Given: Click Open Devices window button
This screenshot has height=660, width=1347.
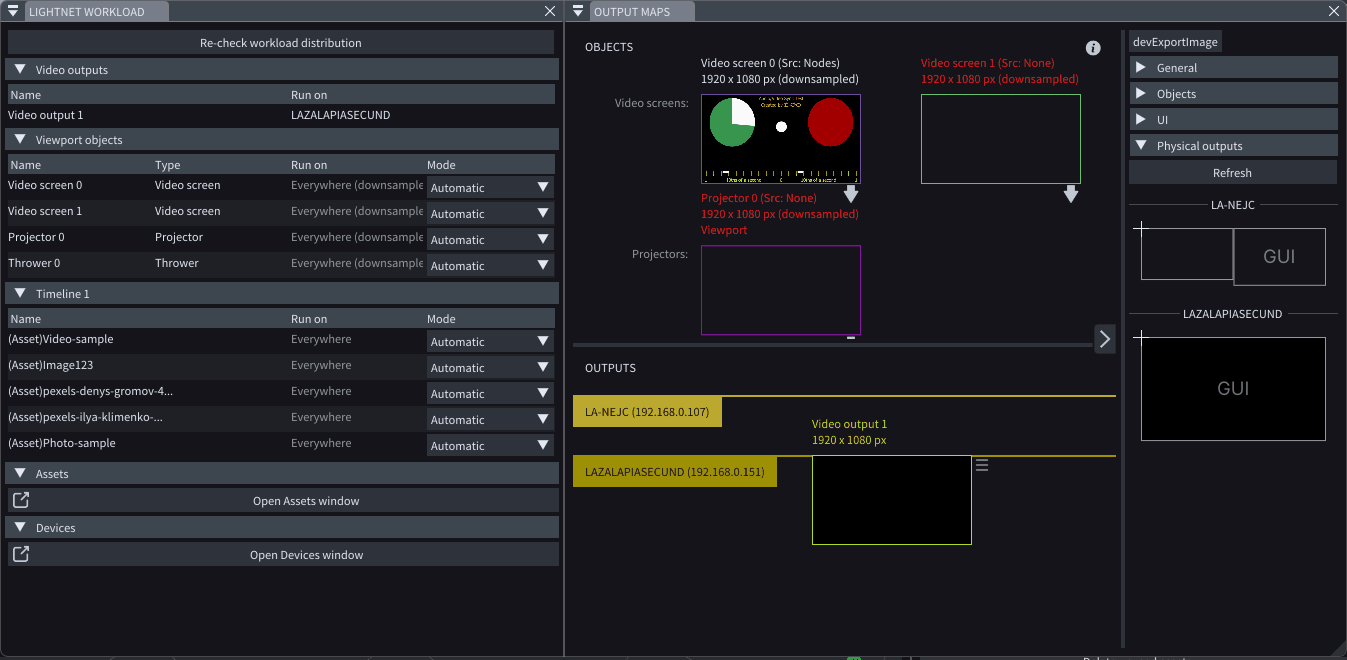Looking at the screenshot, I should [x=306, y=555].
